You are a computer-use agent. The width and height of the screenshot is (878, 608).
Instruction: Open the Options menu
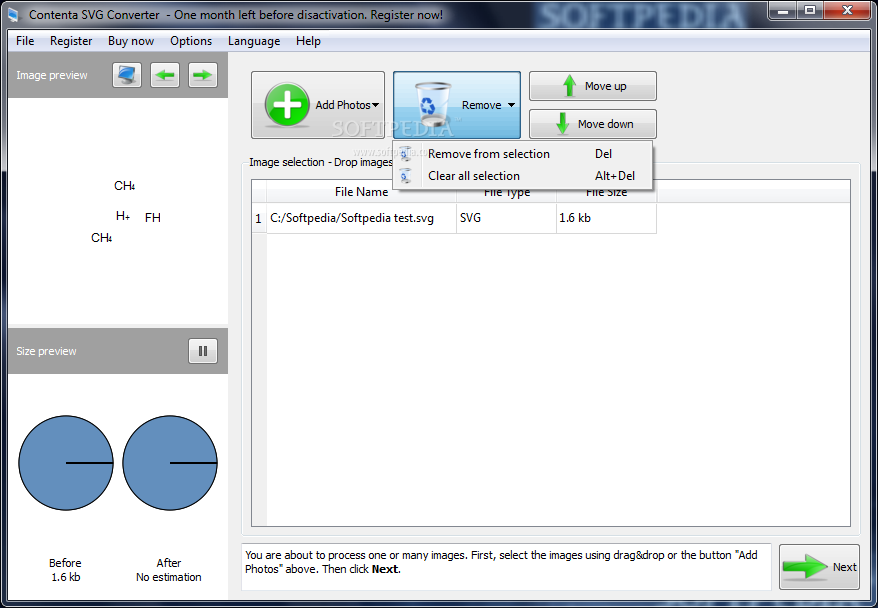pos(191,41)
